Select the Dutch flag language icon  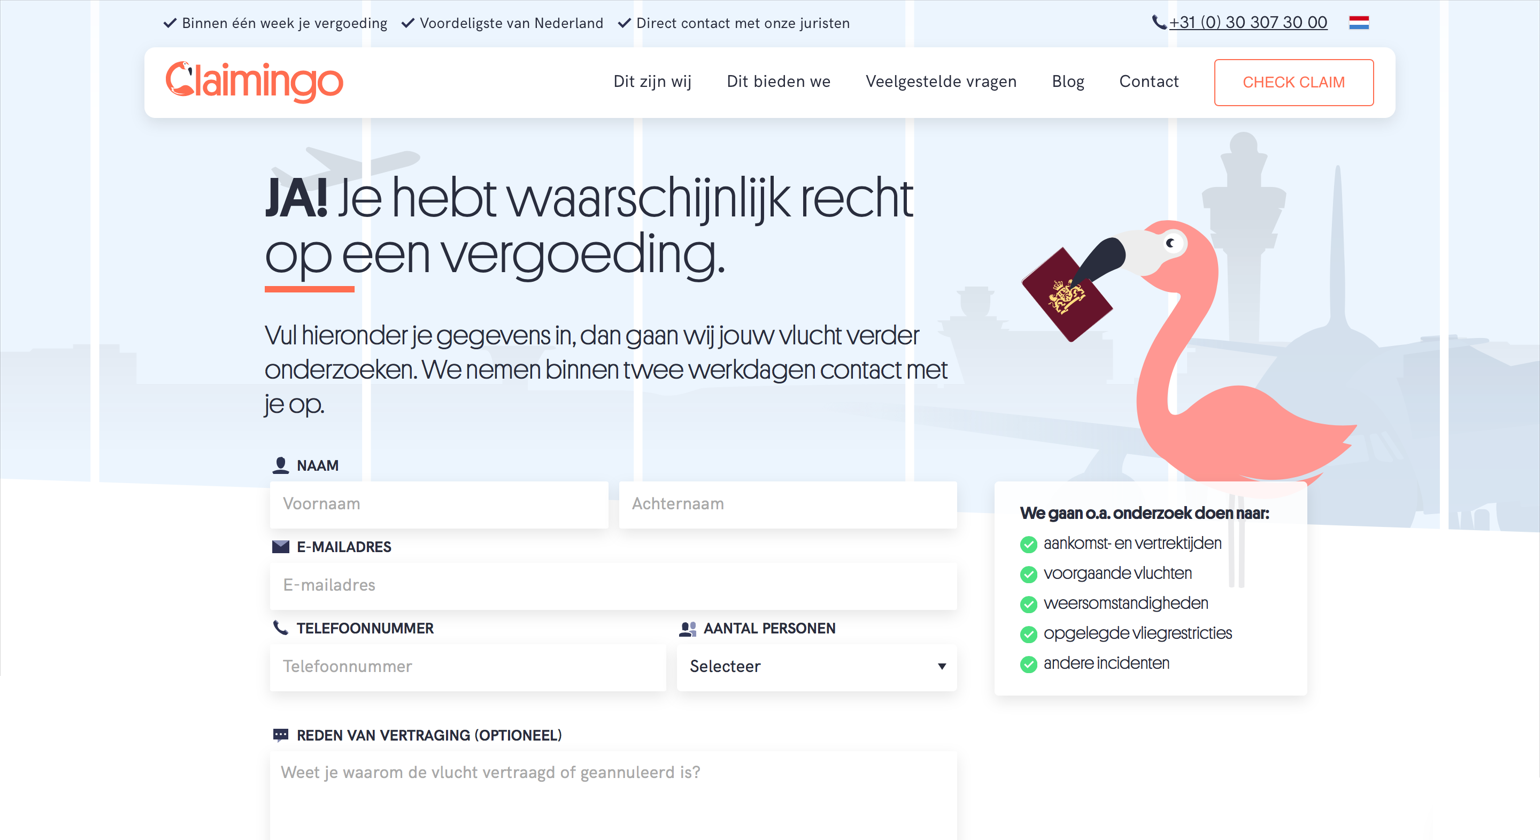1359,23
